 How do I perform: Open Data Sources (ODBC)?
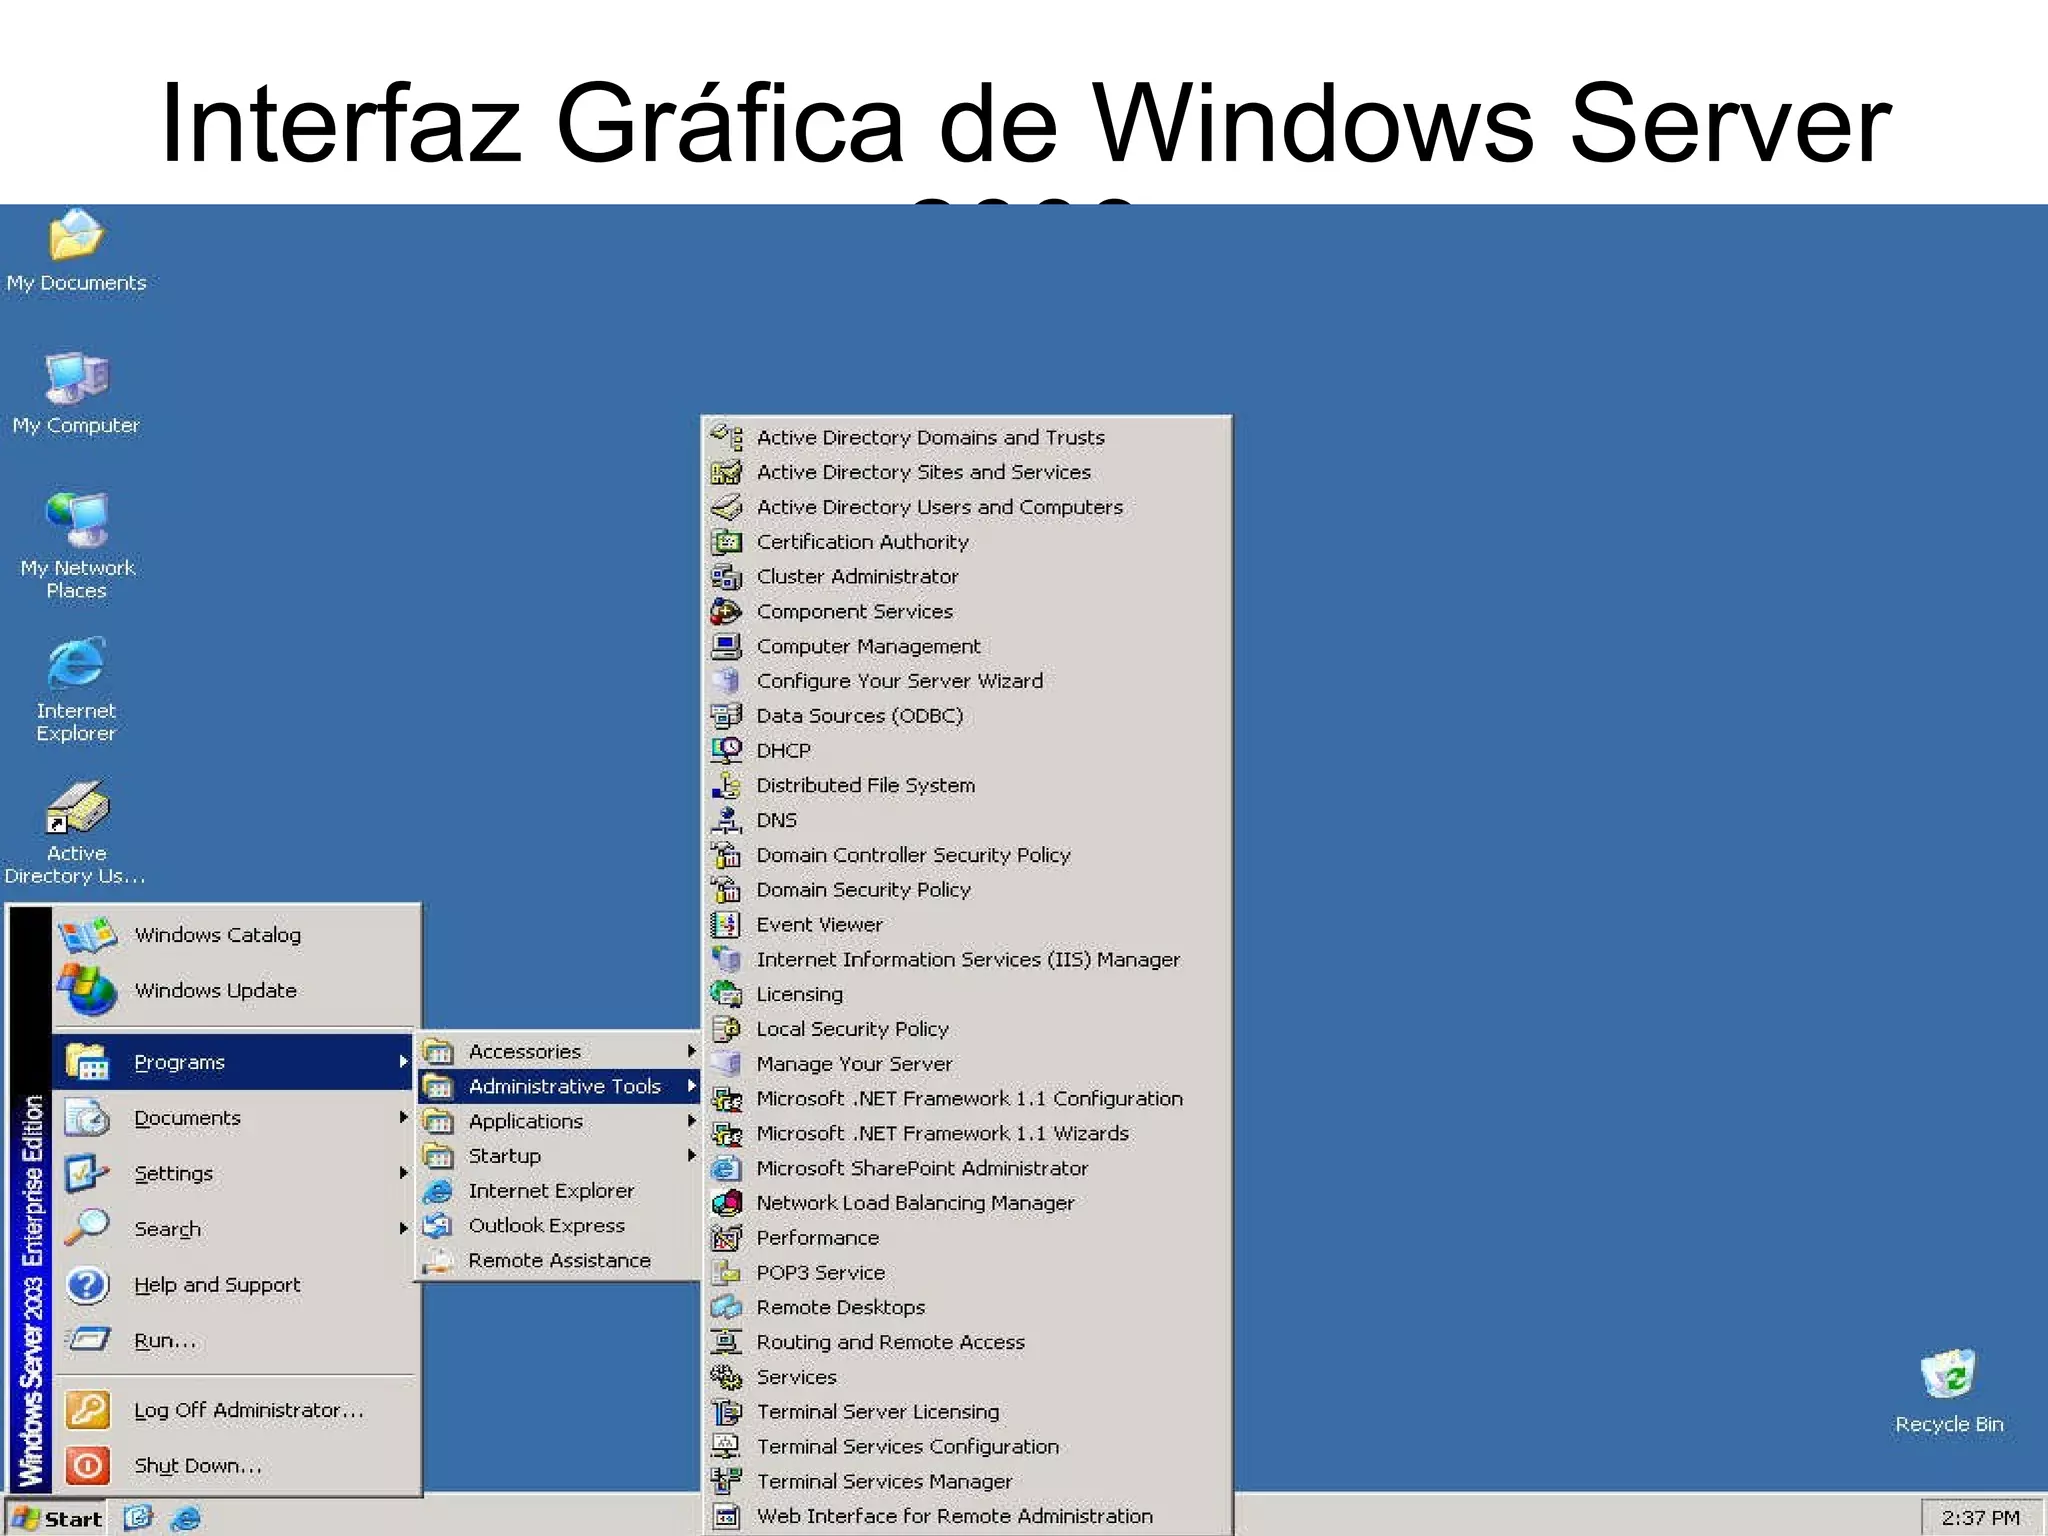[966, 716]
